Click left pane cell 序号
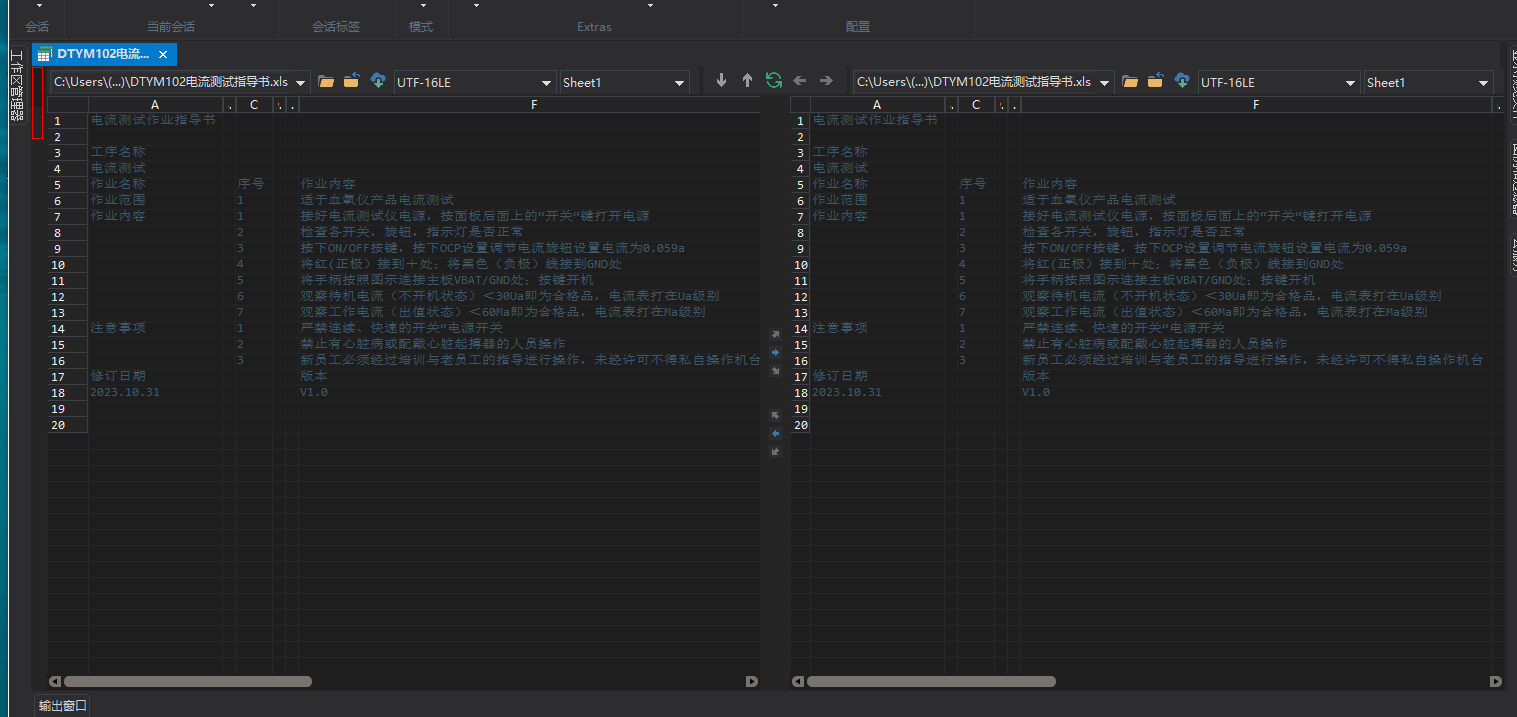1517x717 pixels. click(x=251, y=184)
